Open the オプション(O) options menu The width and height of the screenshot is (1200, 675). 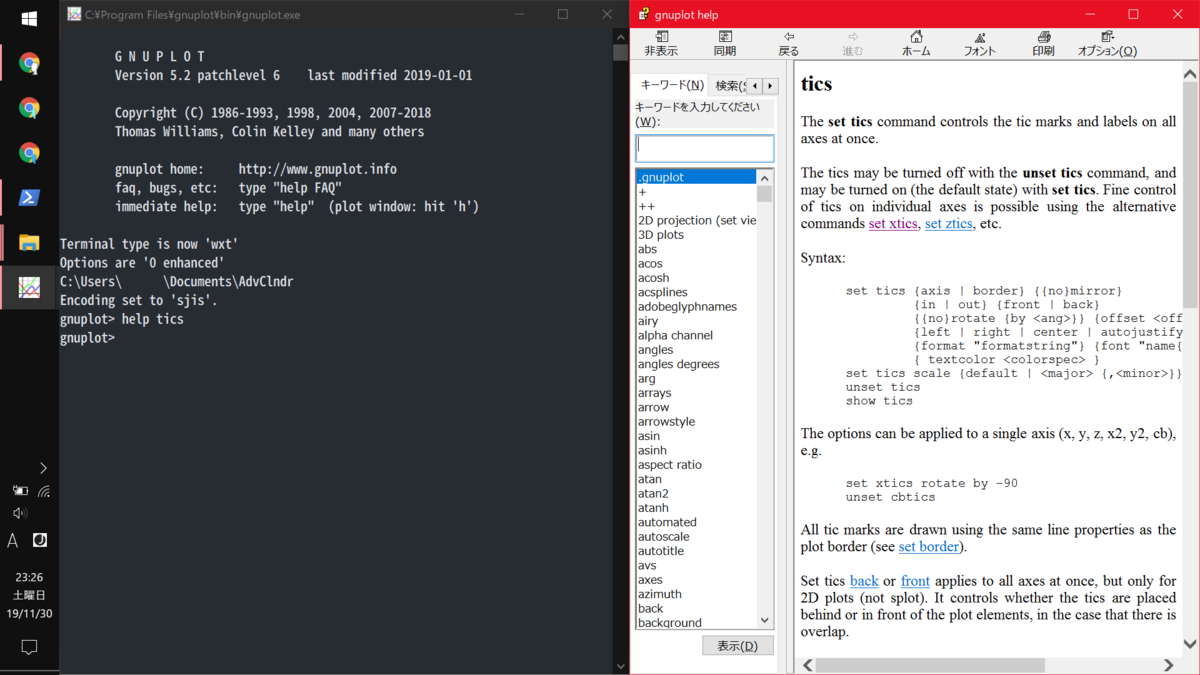click(1107, 44)
